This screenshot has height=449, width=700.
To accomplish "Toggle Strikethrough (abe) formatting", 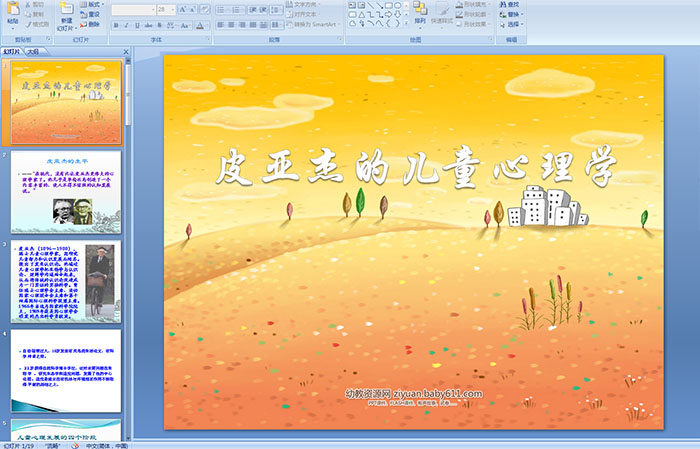I will [148, 26].
